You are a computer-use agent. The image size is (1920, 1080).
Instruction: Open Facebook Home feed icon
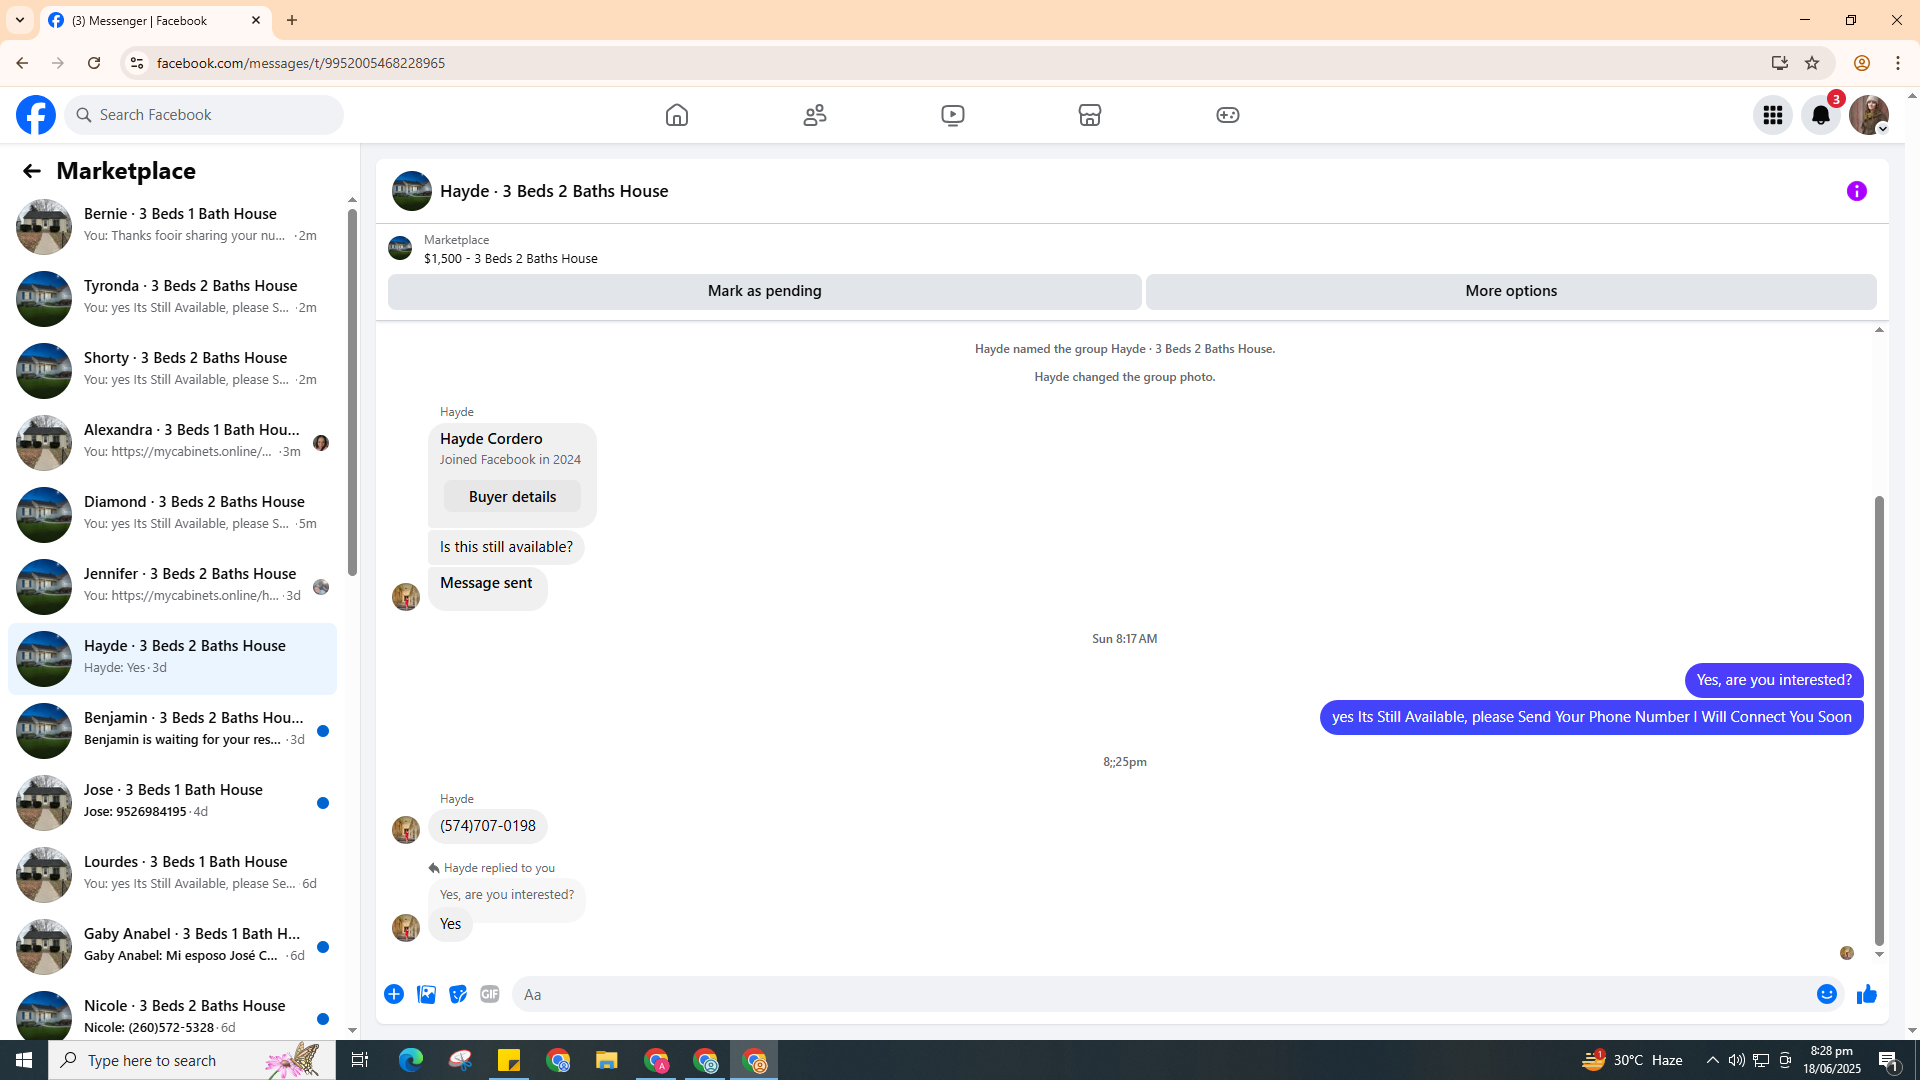tap(677, 115)
